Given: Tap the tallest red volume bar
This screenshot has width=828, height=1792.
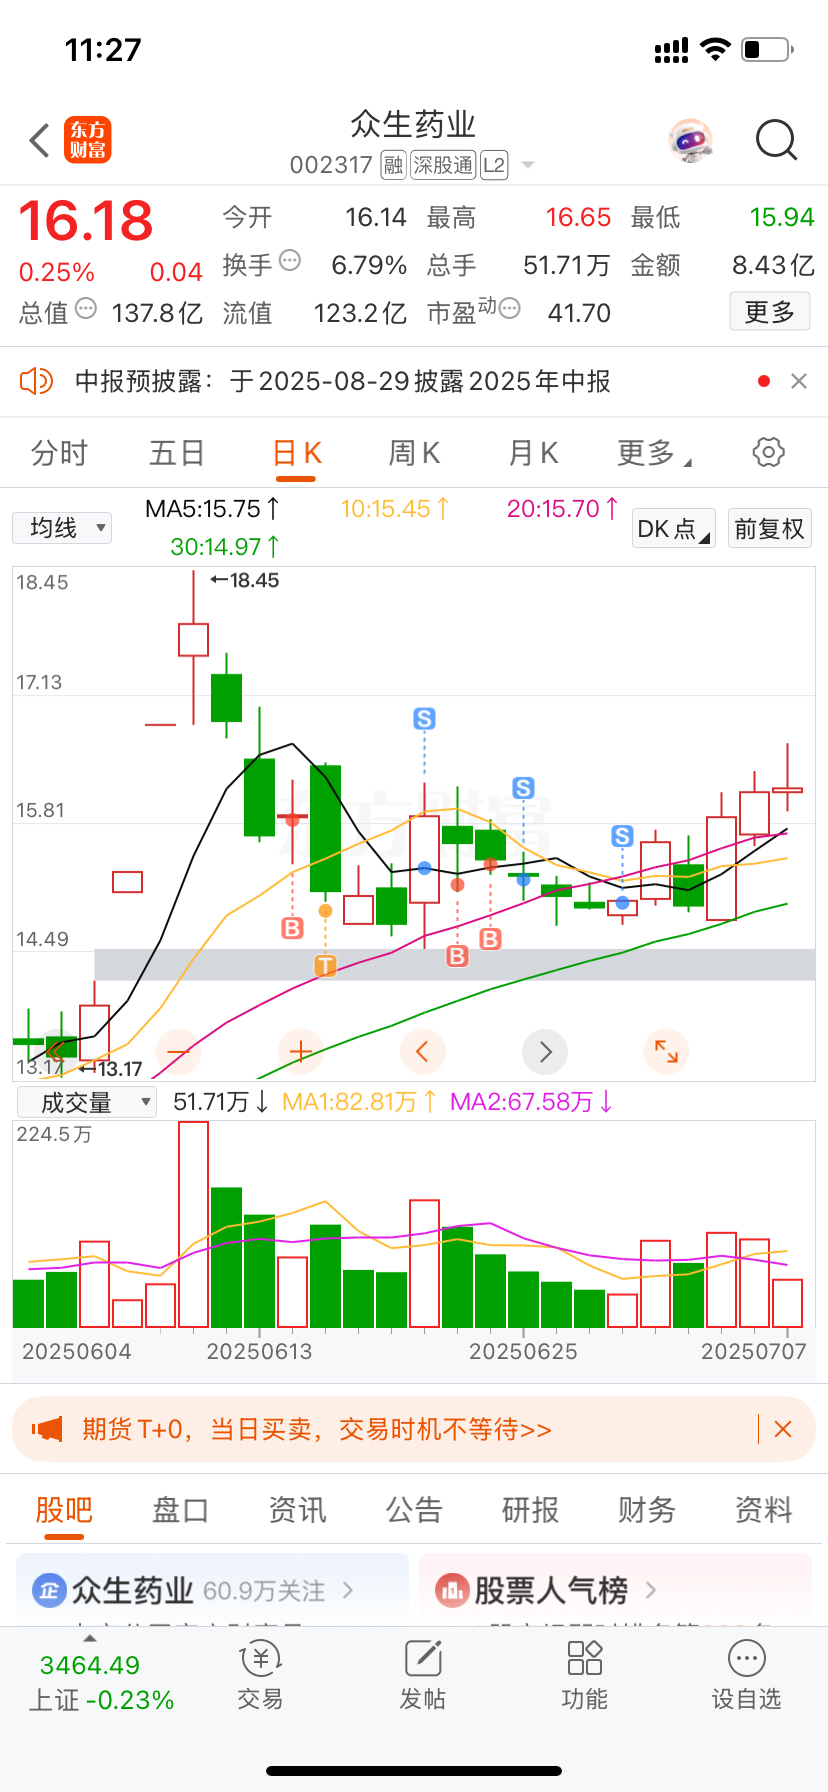Looking at the screenshot, I should click(194, 1225).
